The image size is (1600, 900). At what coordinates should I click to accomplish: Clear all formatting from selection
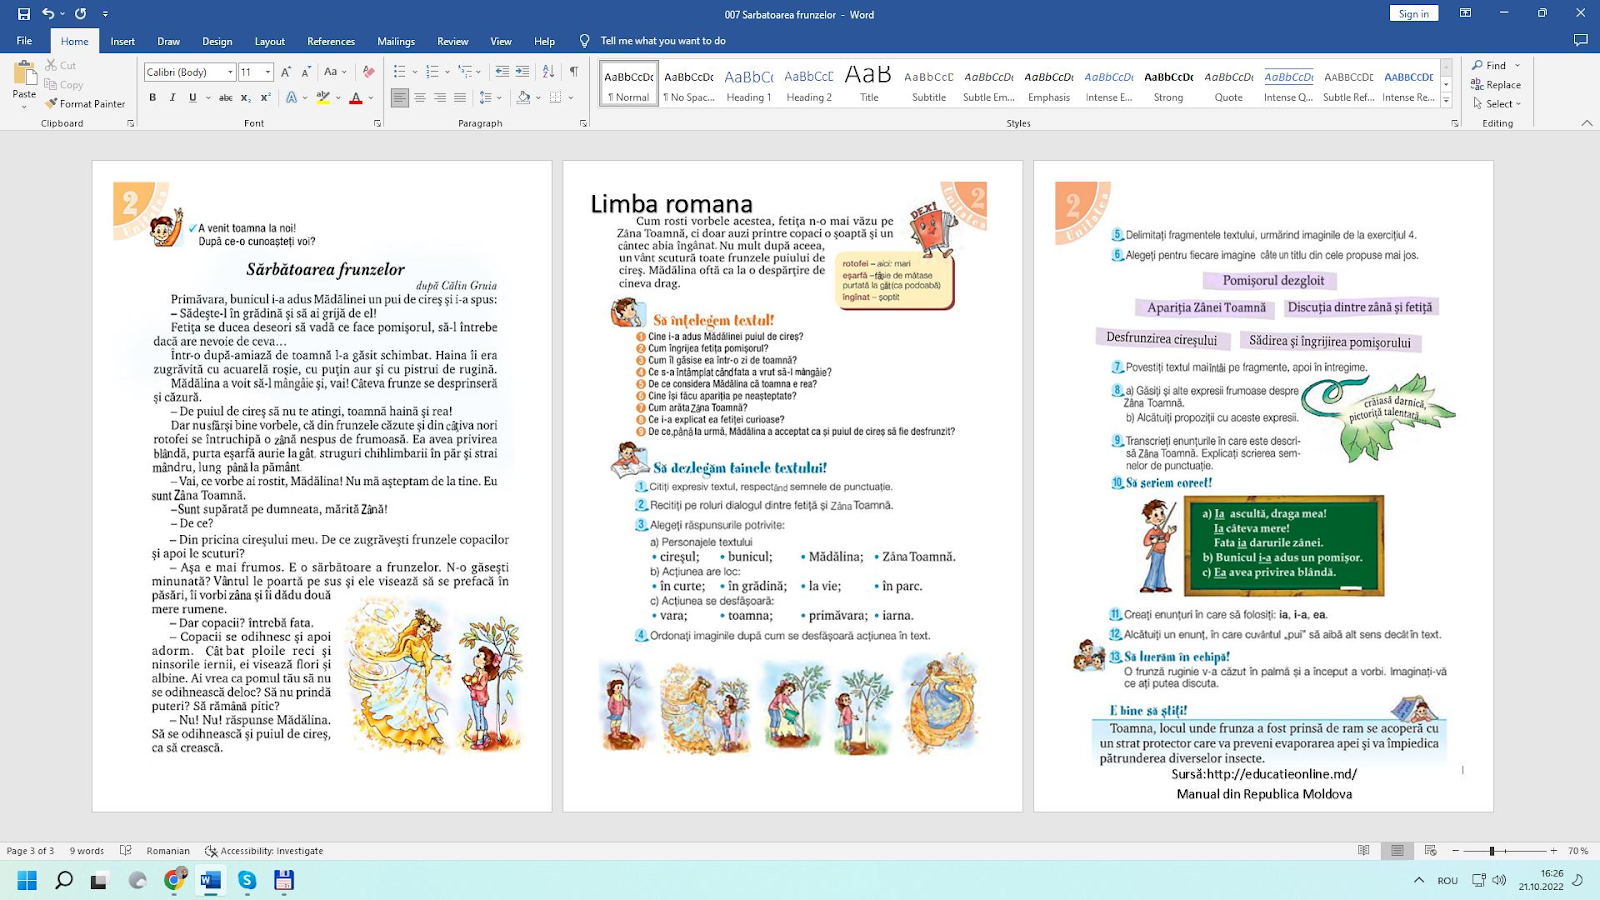(x=368, y=72)
